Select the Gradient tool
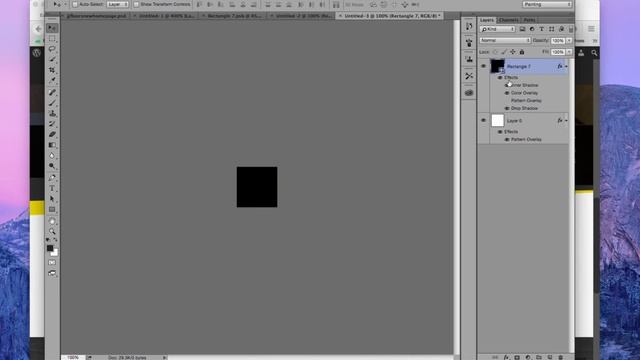Screen dimensions: 640x360 (52, 145)
